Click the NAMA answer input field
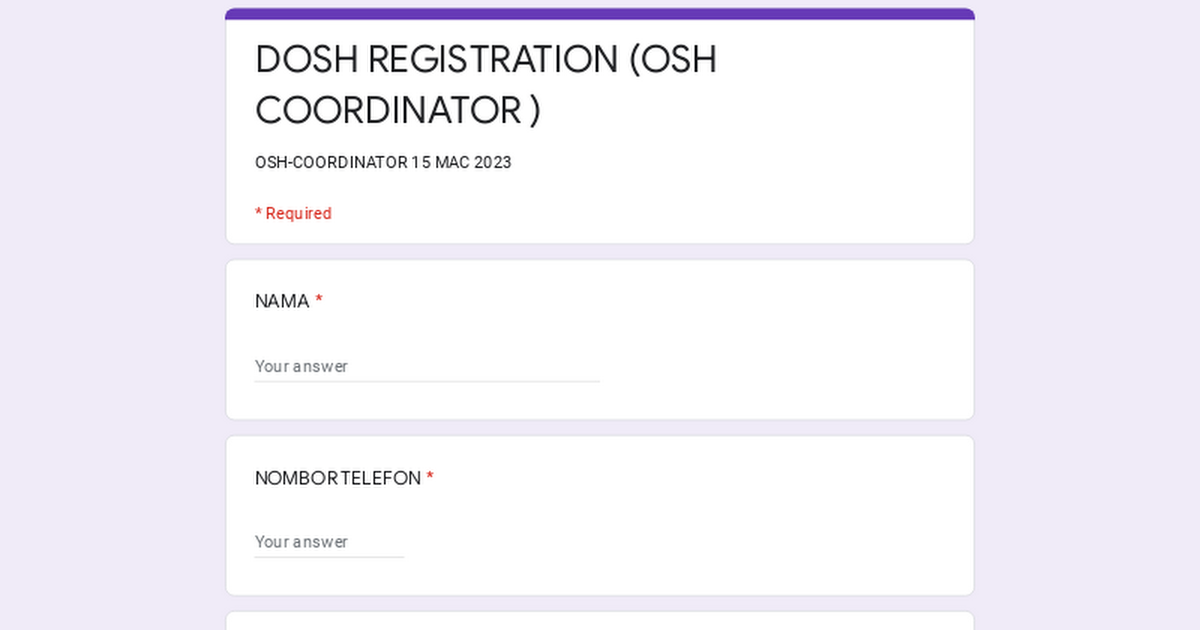 coord(426,366)
